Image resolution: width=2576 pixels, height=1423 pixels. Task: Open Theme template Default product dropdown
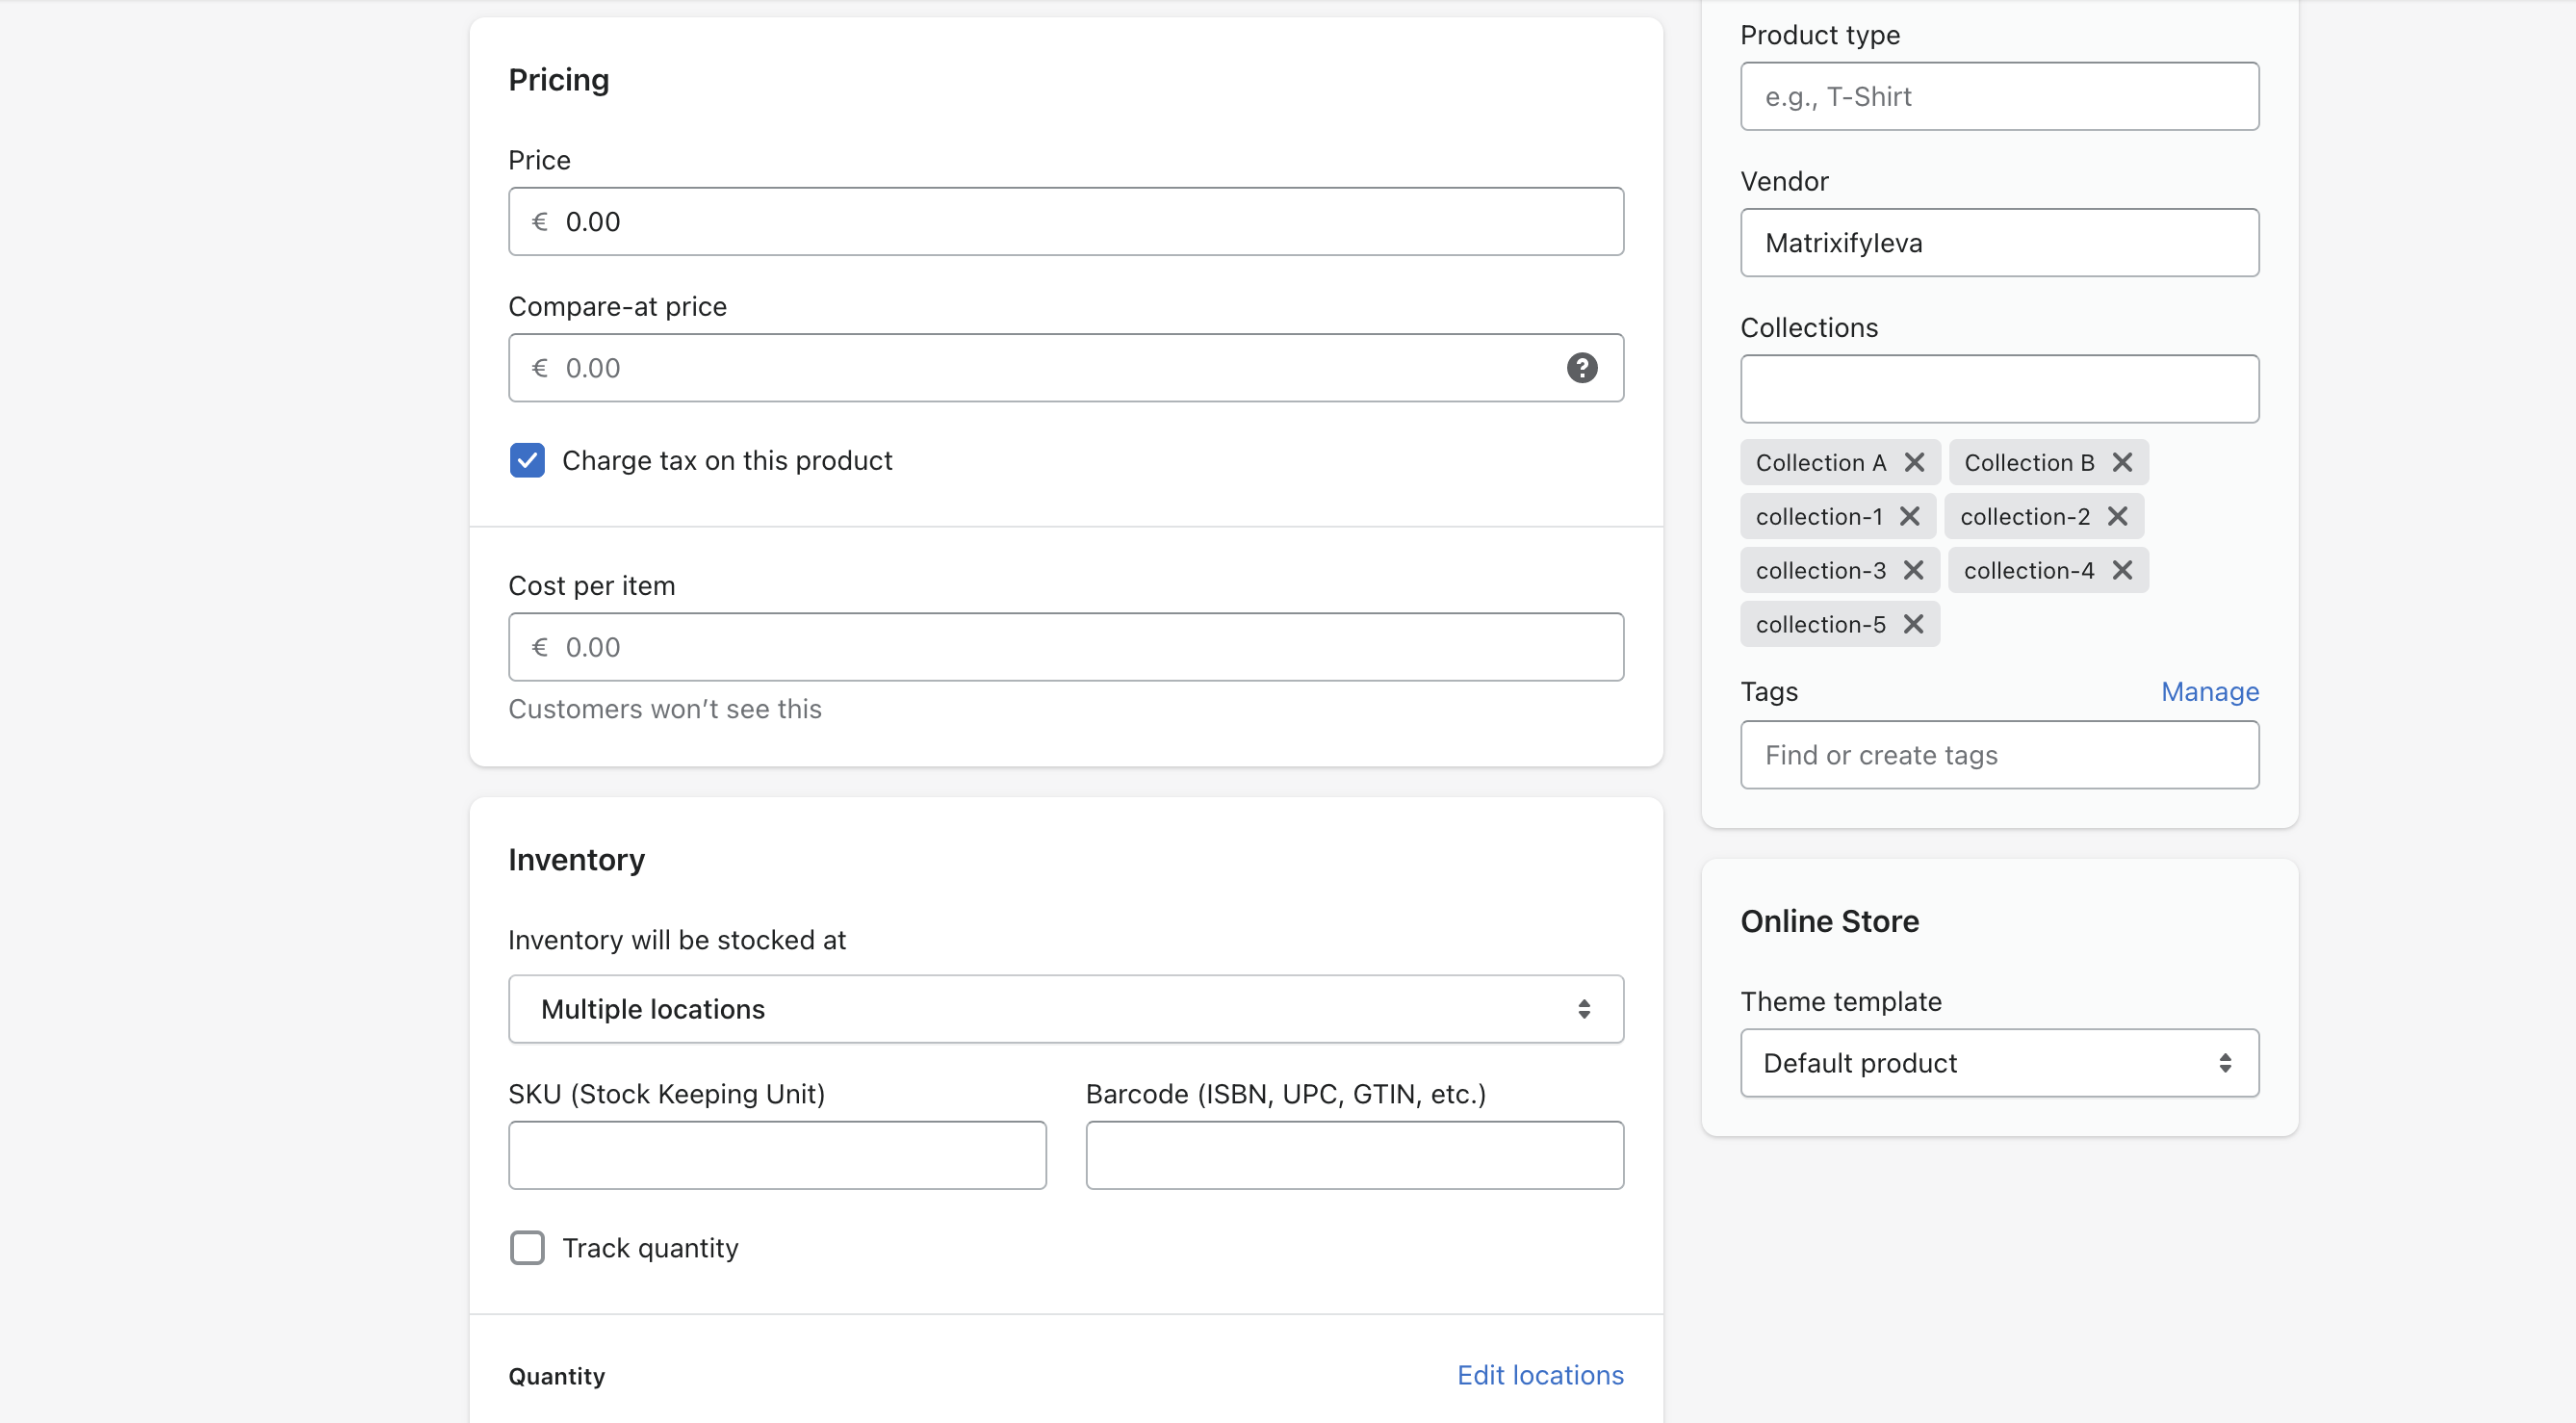coord(1998,1063)
